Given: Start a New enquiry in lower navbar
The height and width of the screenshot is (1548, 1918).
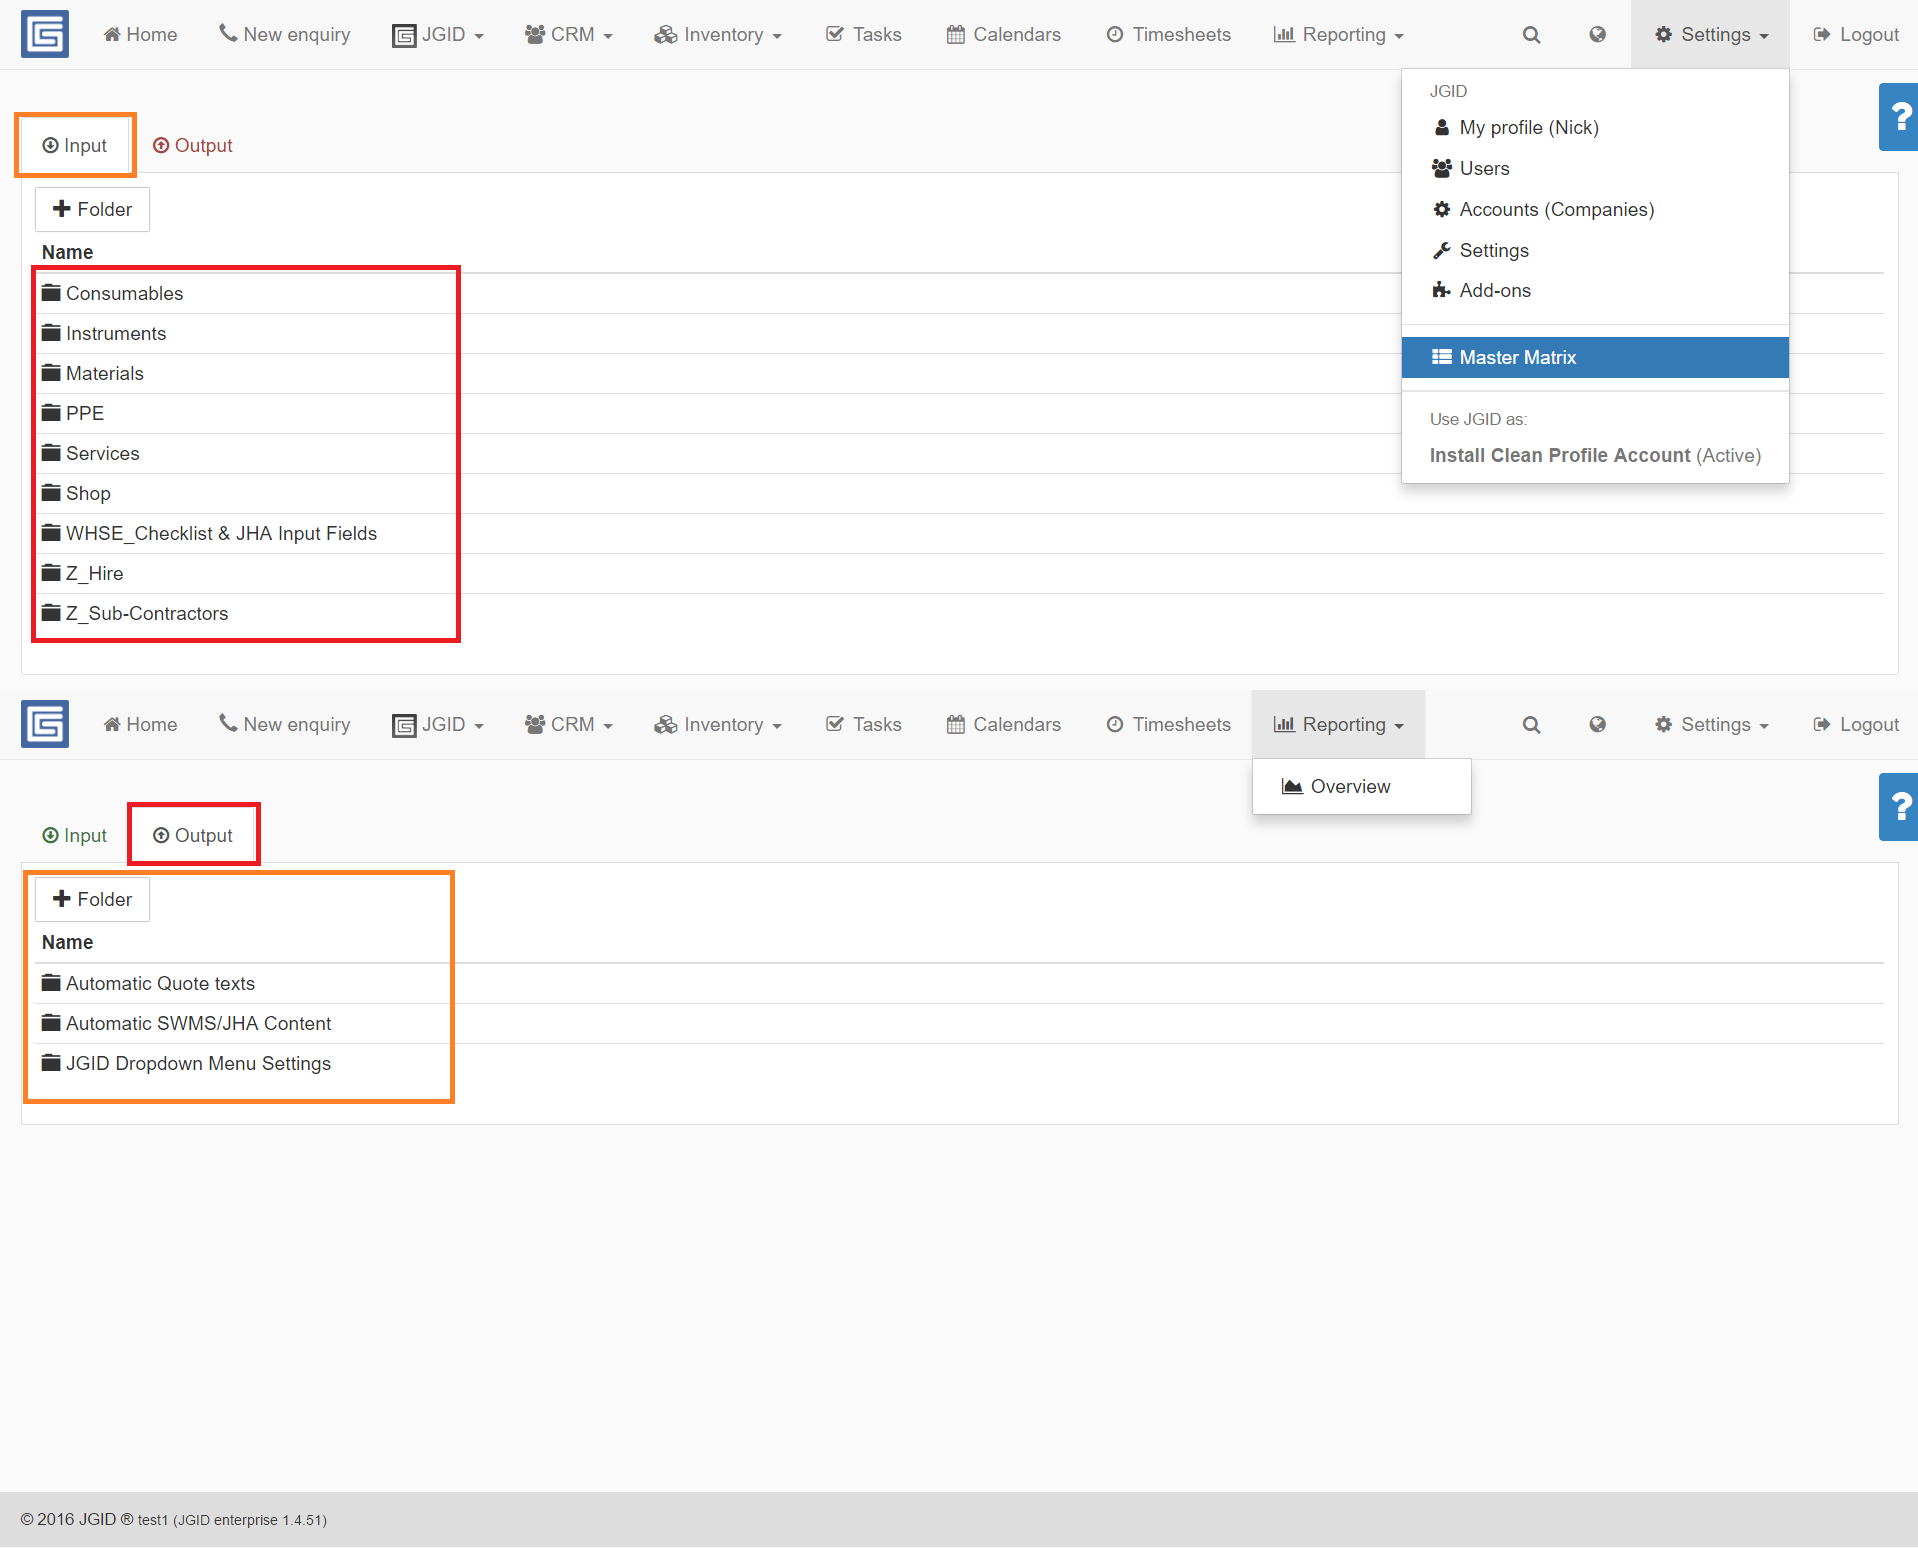Looking at the screenshot, I should coord(285,724).
